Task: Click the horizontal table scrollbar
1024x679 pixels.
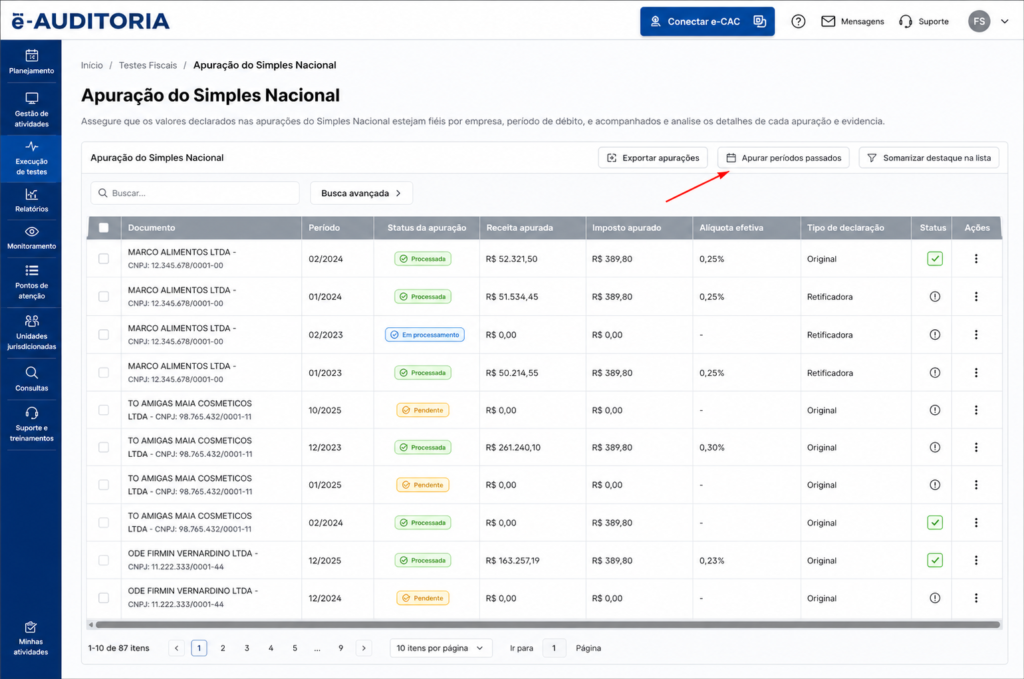Action: click(x=547, y=625)
